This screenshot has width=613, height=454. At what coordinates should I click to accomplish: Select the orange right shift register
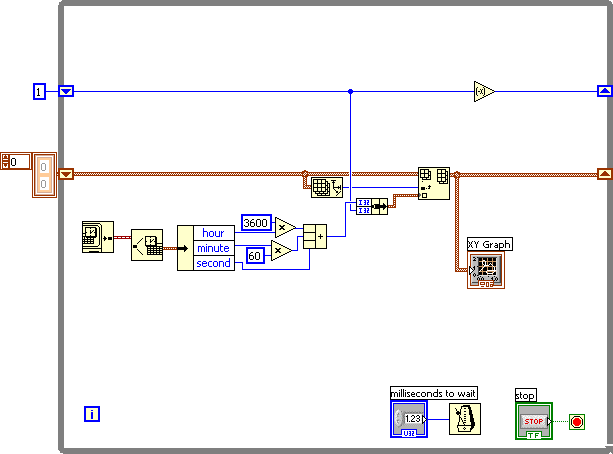click(605, 174)
